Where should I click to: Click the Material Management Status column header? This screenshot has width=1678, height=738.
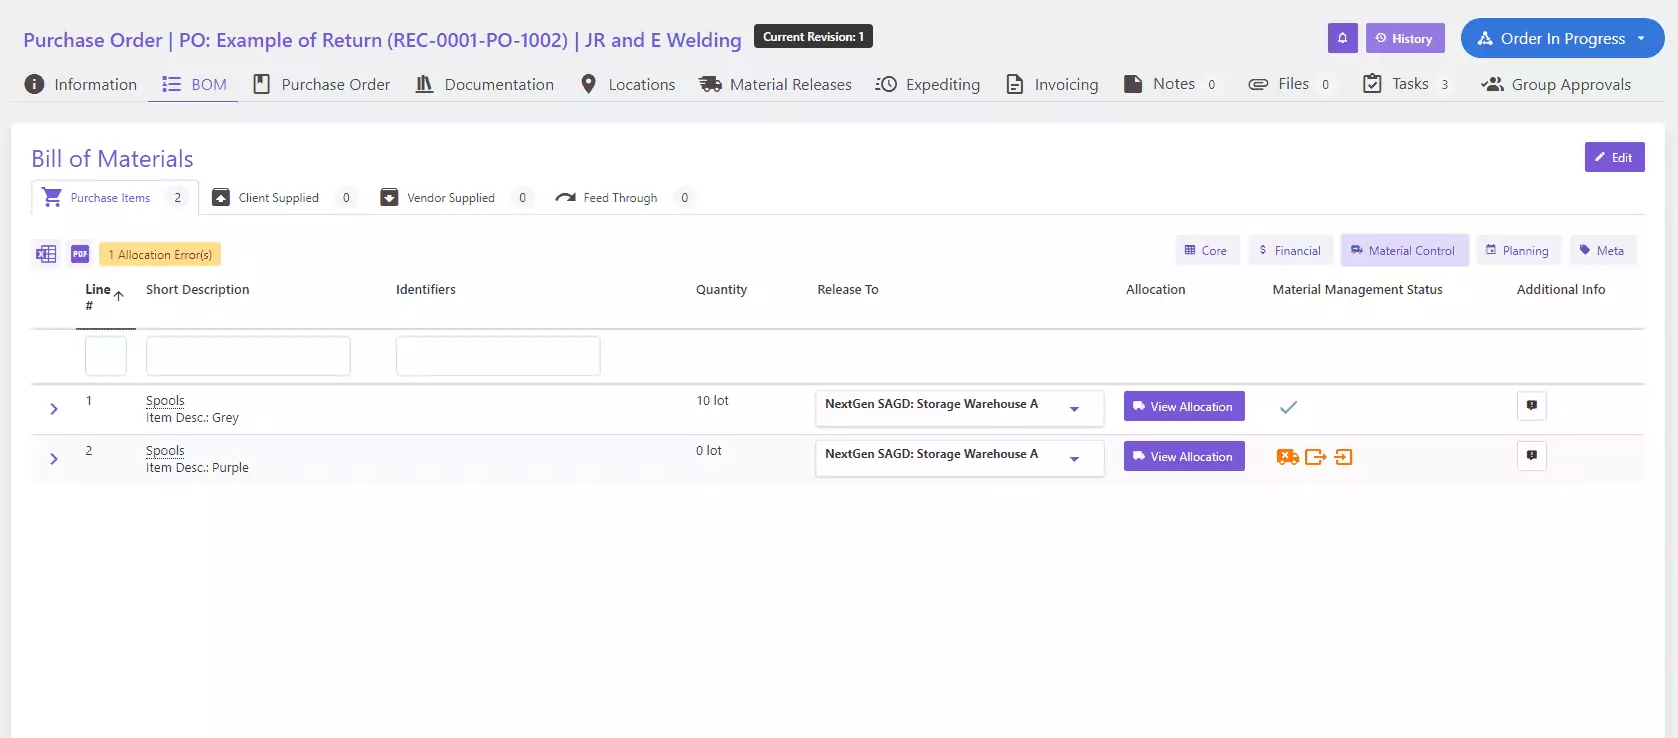1357,289
